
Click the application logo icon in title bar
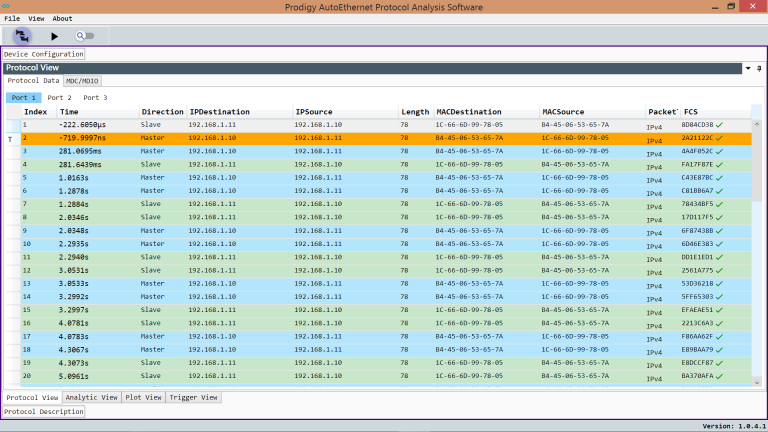pos(6,6)
